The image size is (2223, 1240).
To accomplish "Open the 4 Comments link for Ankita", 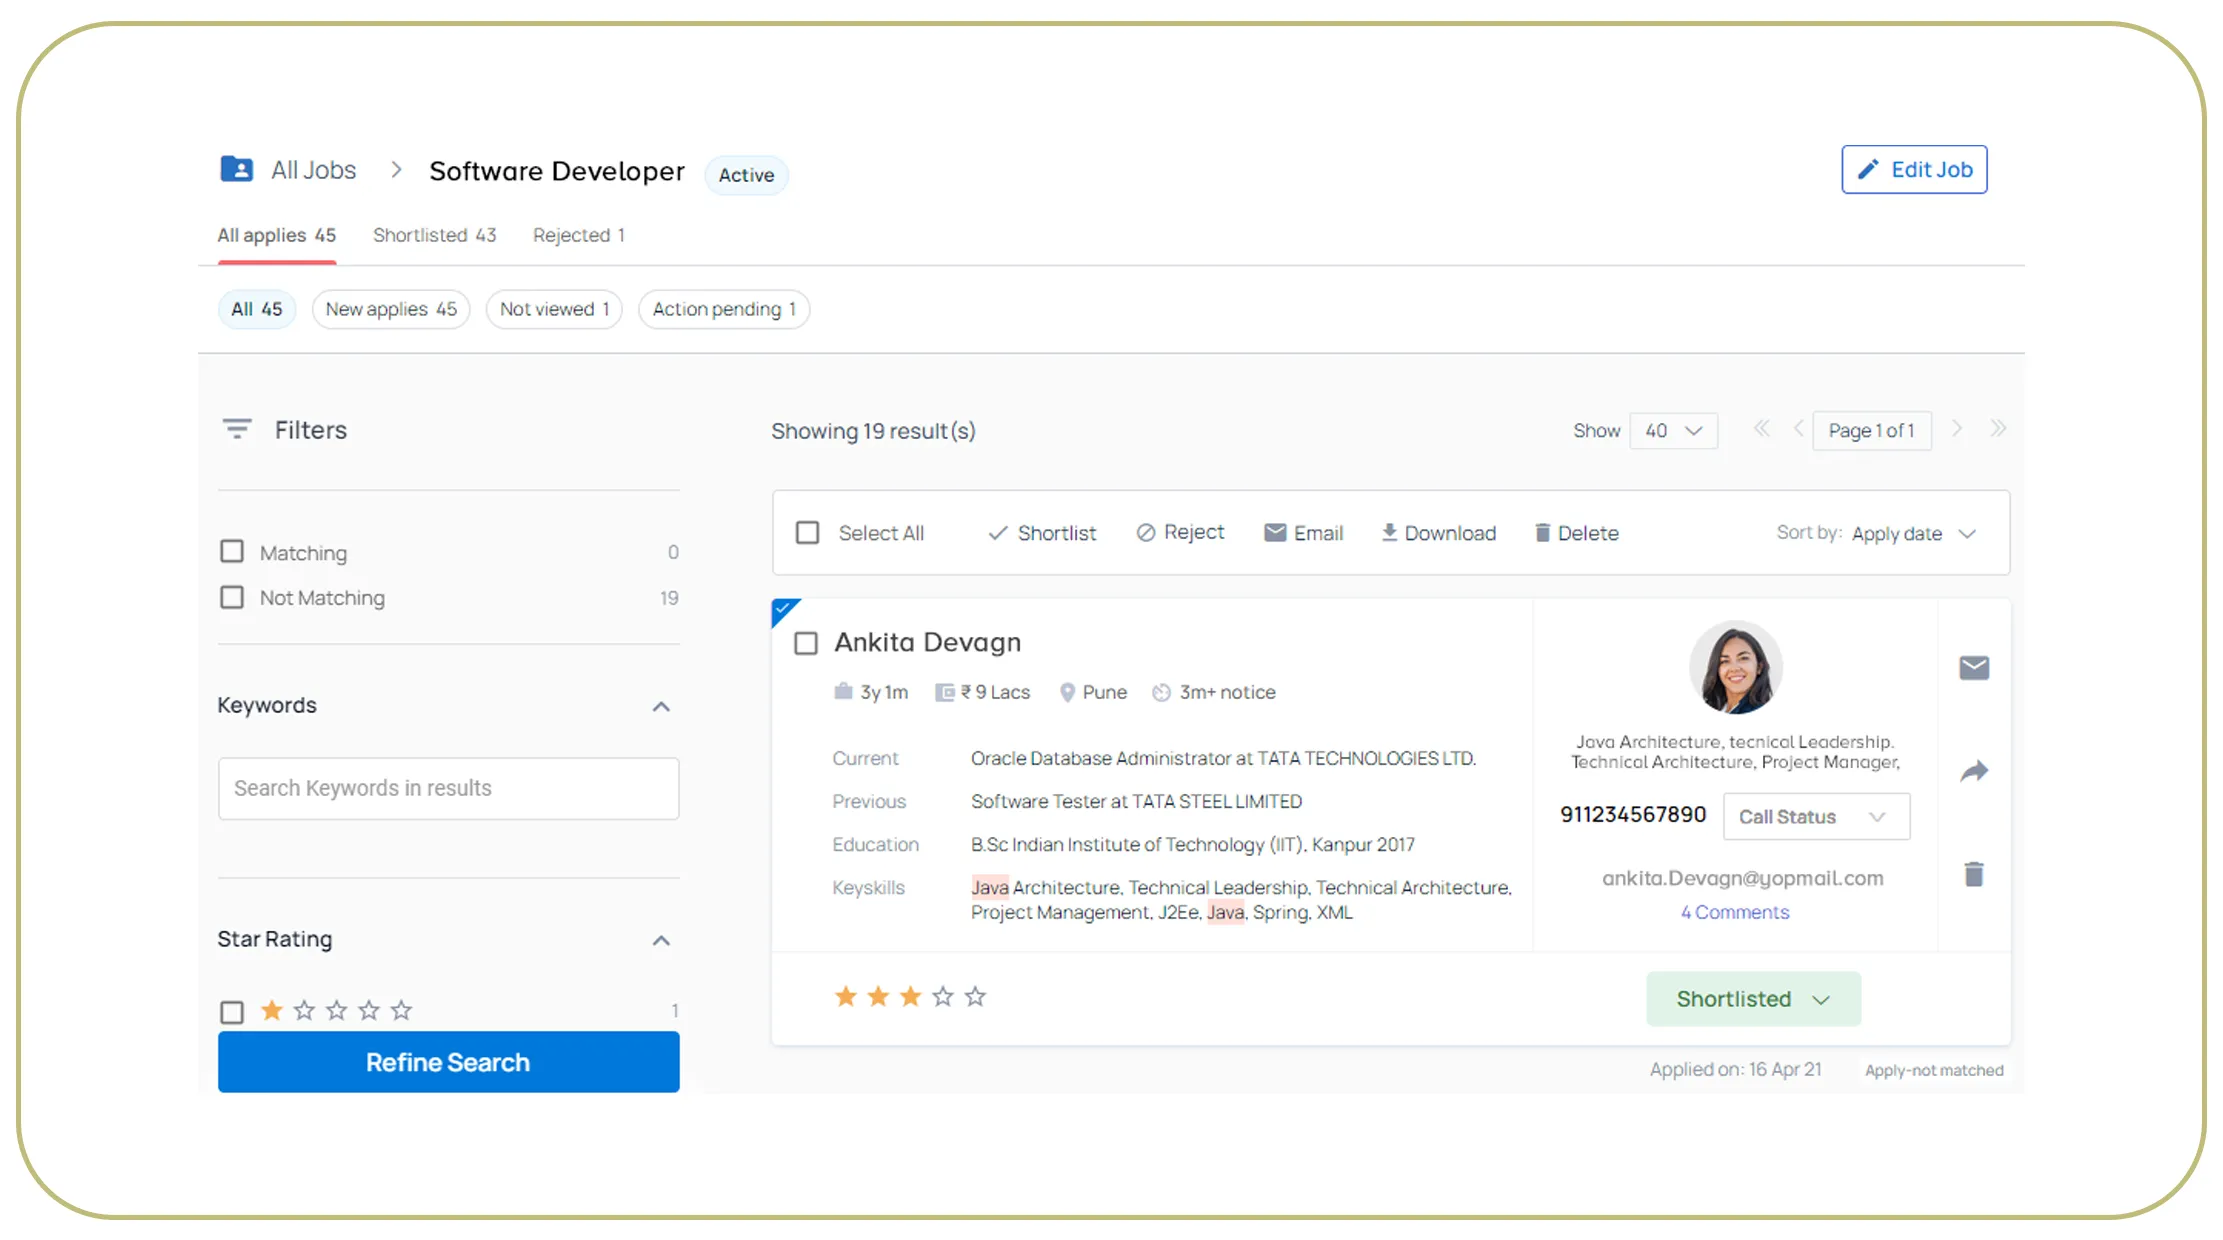I will (1734, 911).
